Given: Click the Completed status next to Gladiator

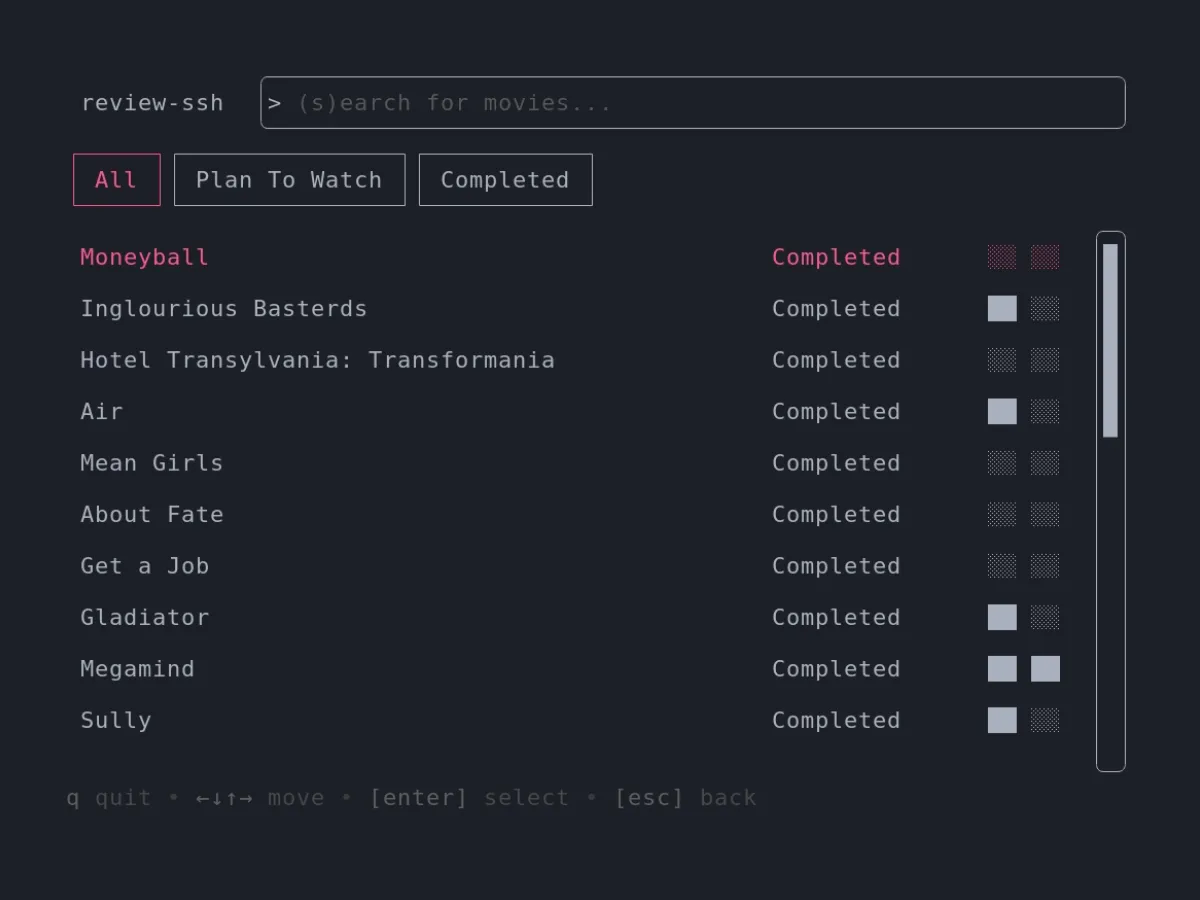Looking at the screenshot, I should (835, 618).
